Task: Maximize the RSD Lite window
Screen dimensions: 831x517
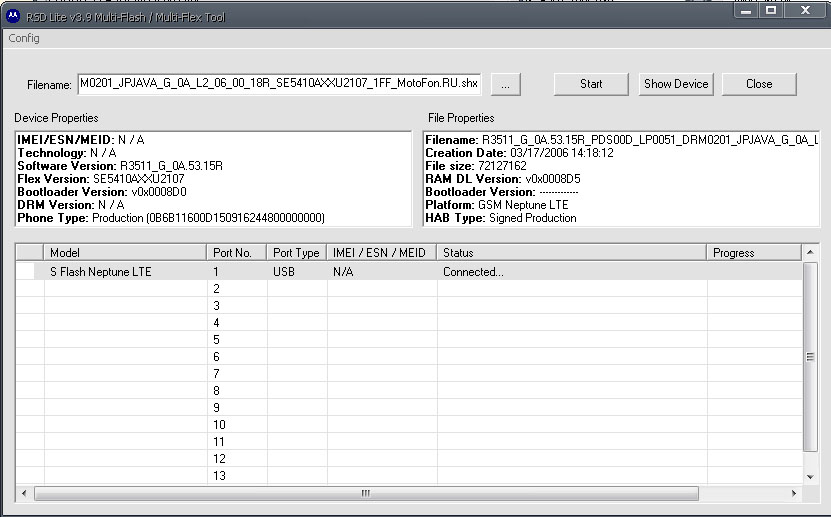Action: pos(771,11)
